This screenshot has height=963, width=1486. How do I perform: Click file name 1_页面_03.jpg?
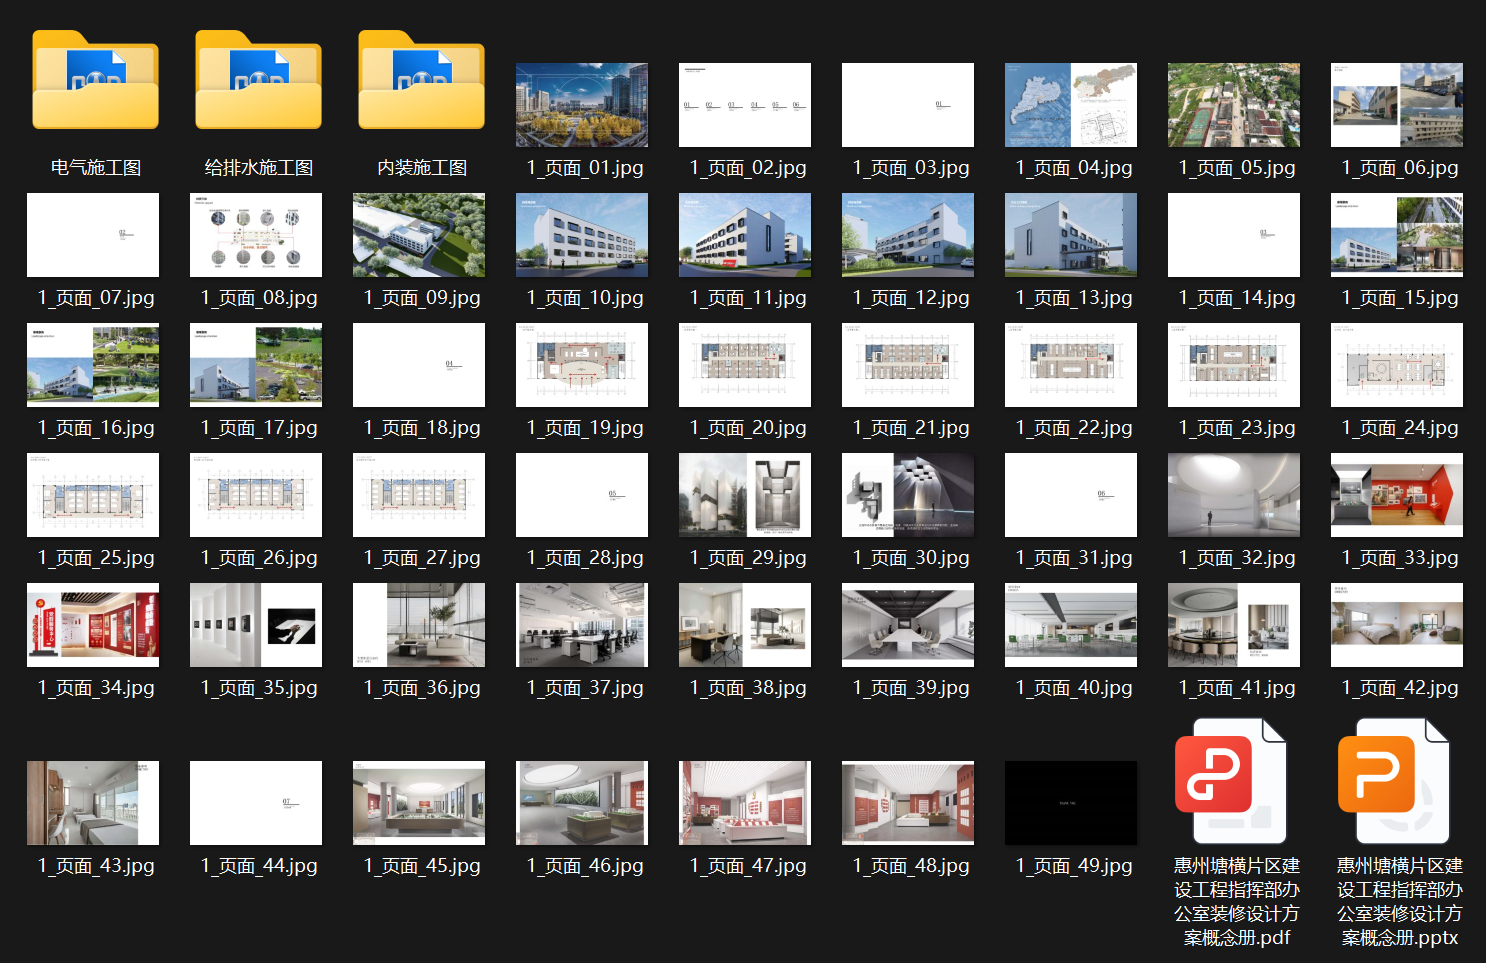911,168
